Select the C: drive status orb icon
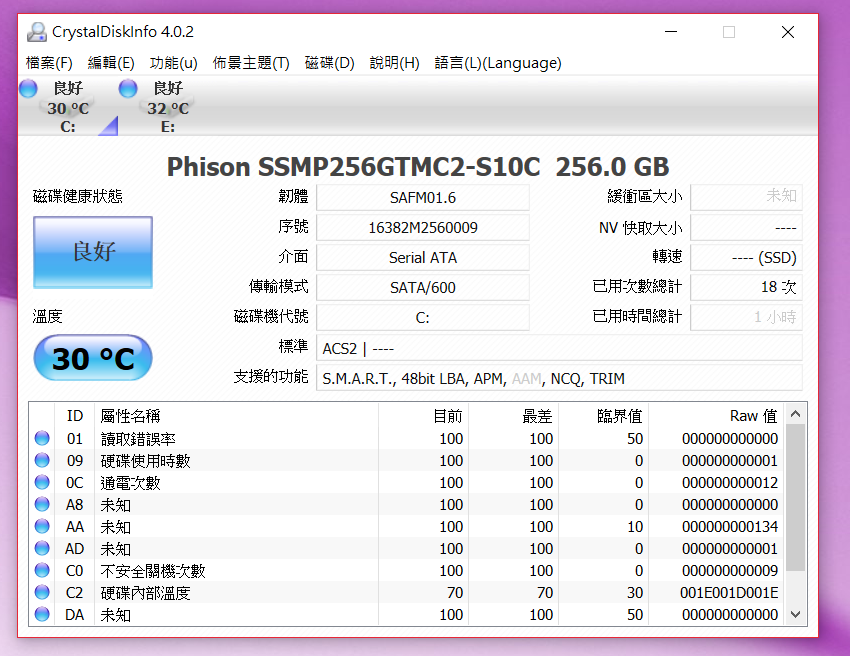Image resolution: width=850 pixels, height=656 pixels. pos(28,88)
